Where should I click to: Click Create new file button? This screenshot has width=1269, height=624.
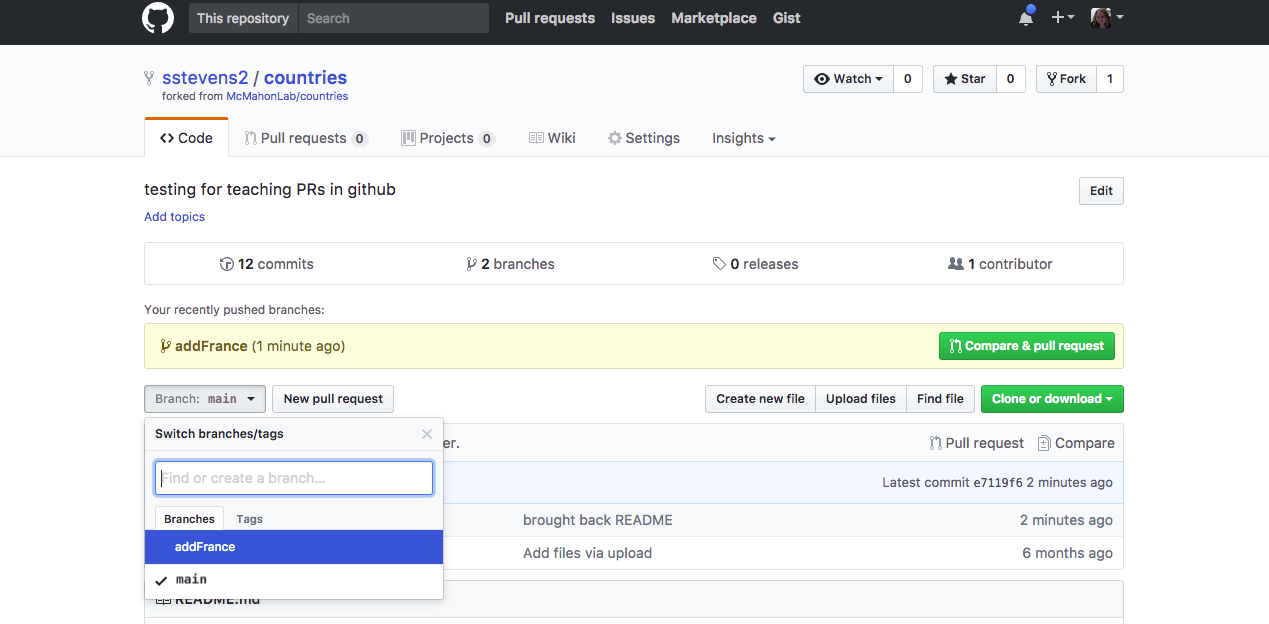coord(760,399)
